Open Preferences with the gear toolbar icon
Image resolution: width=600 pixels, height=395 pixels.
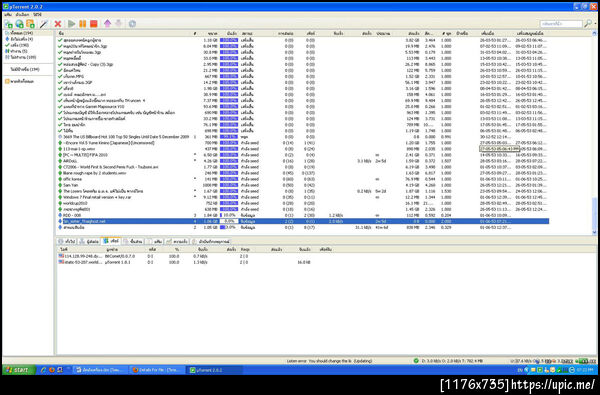point(132,24)
